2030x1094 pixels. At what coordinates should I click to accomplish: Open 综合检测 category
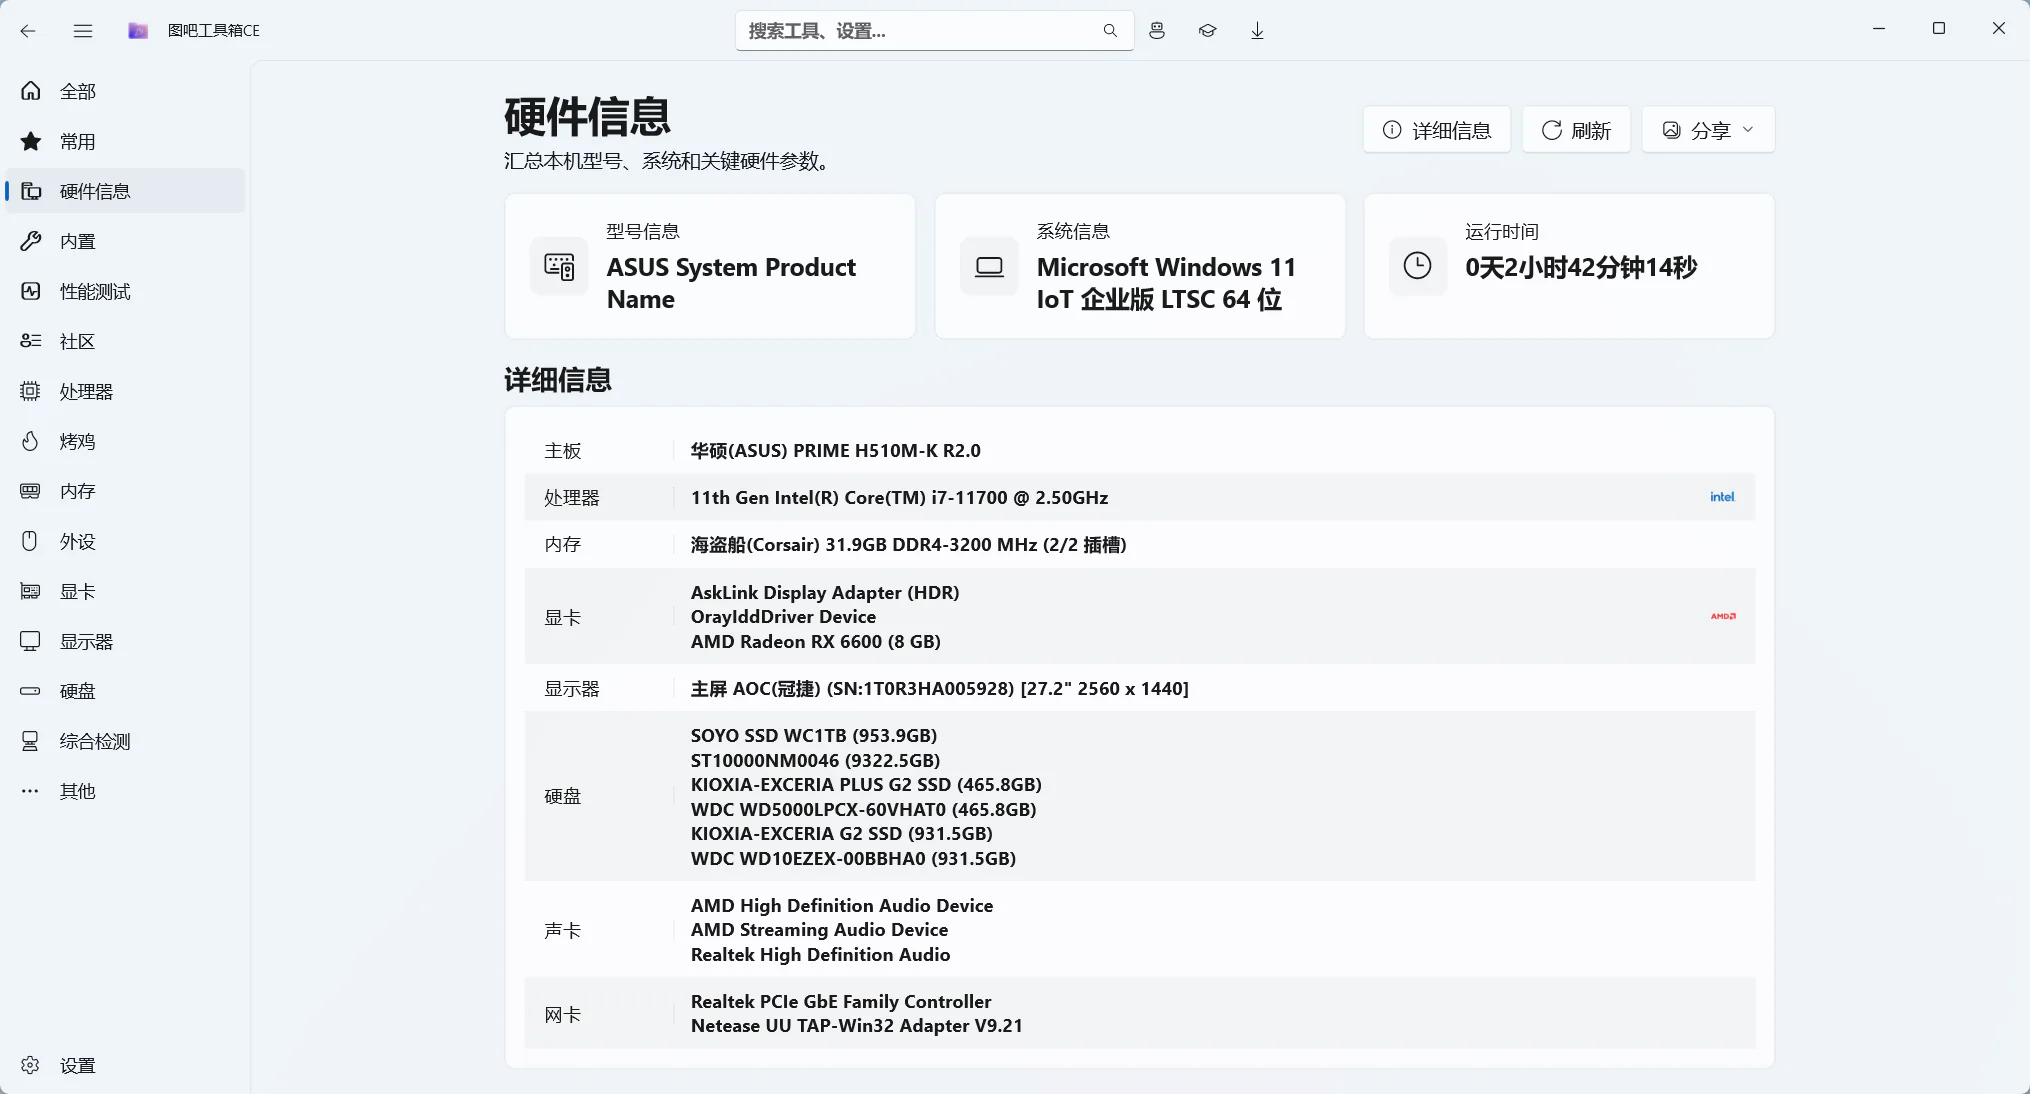point(125,741)
